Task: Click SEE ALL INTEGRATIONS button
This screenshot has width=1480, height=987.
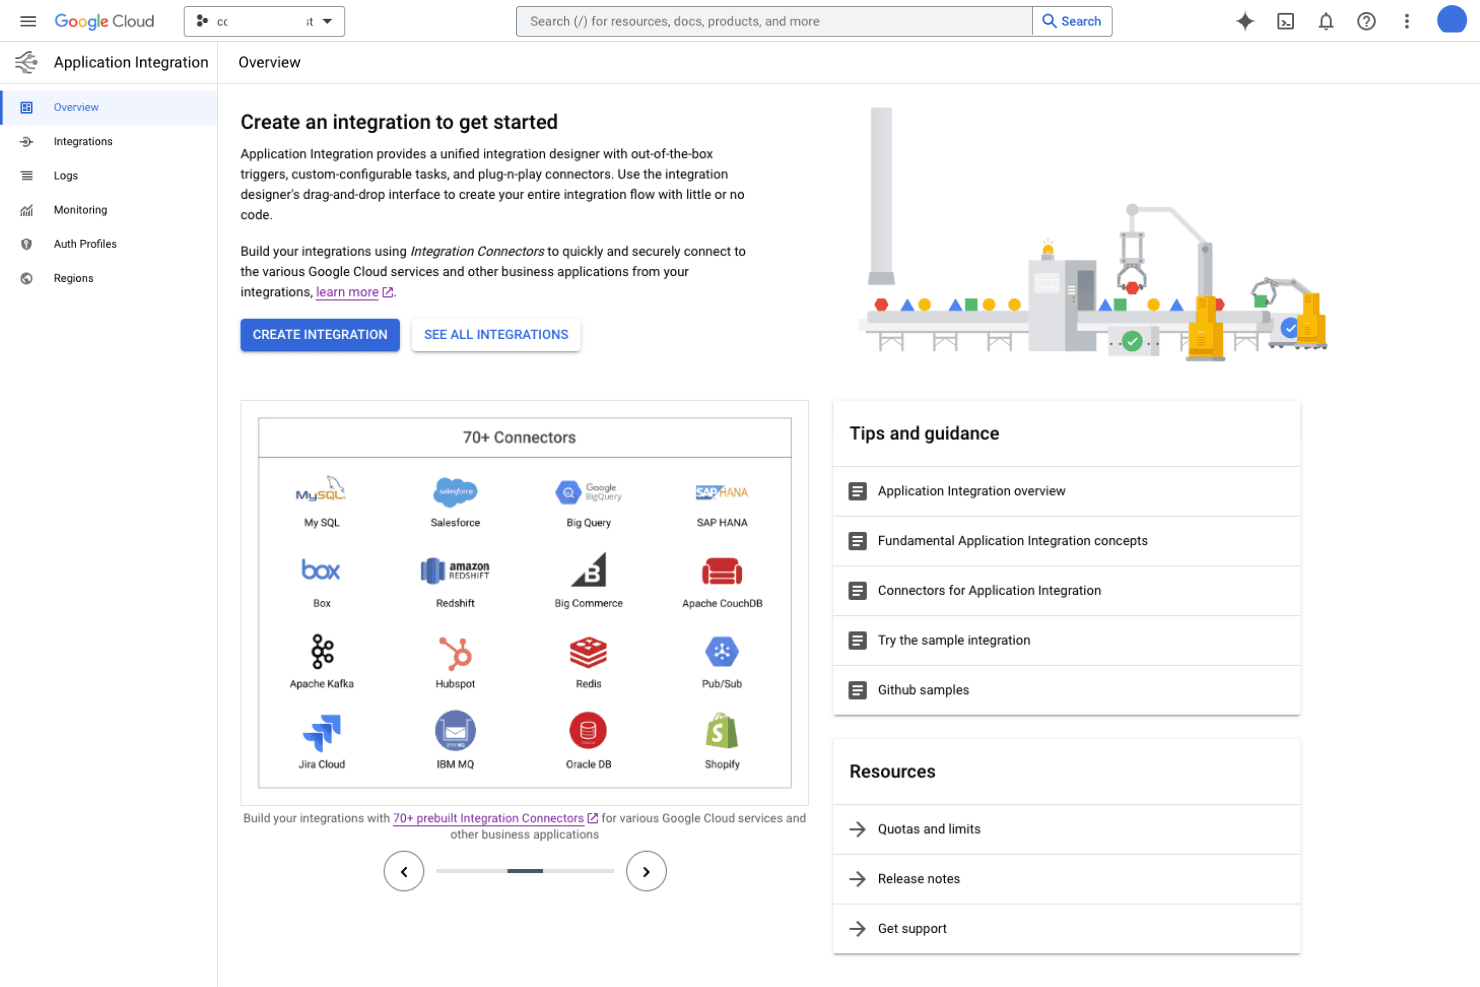Action: pos(496,335)
